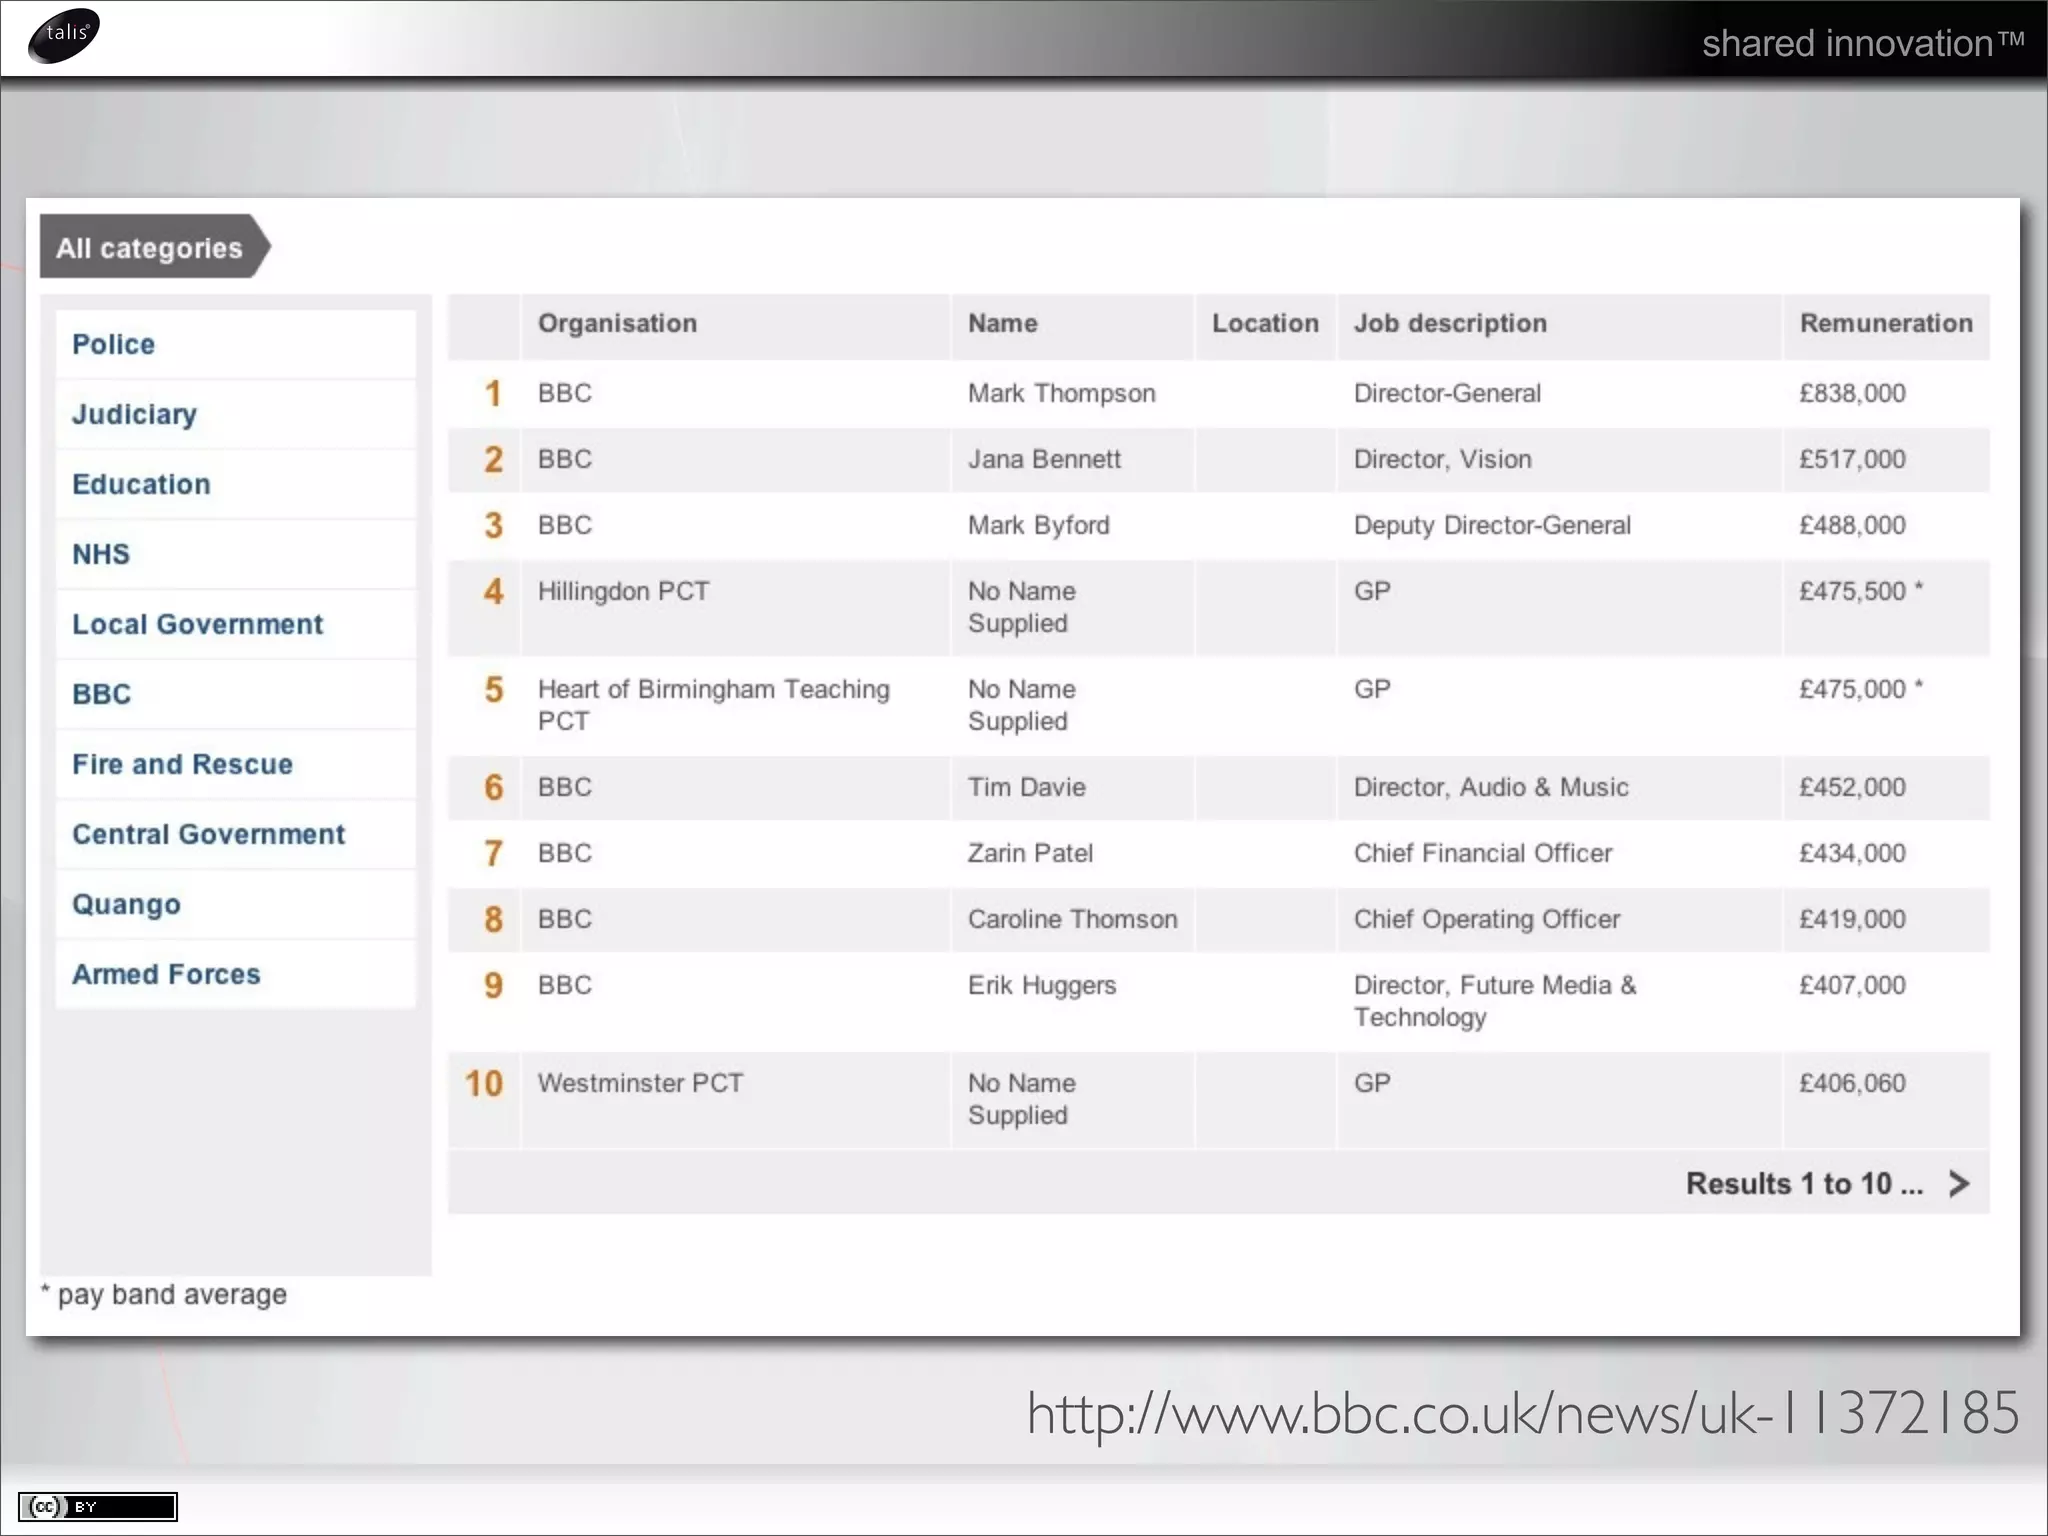Select the Central Government category
Image resolution: width=2048 pixels, height=1536 pixels.
coord(208,834)
